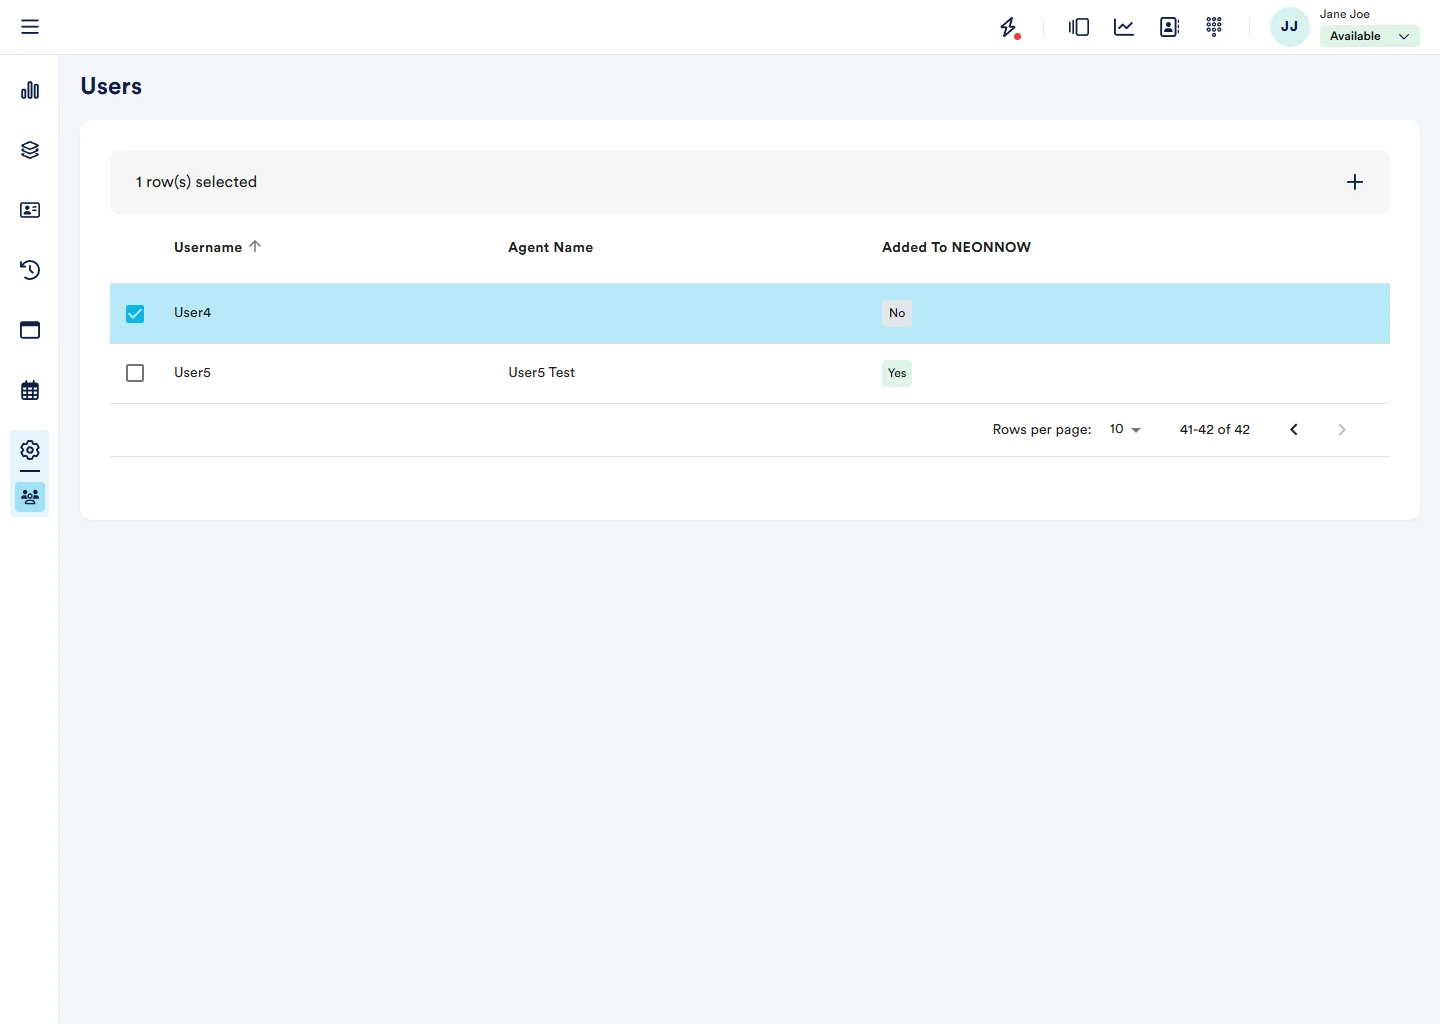Click the Added To NEONNOW column header

pyautogui.click(x=956, y=247)
